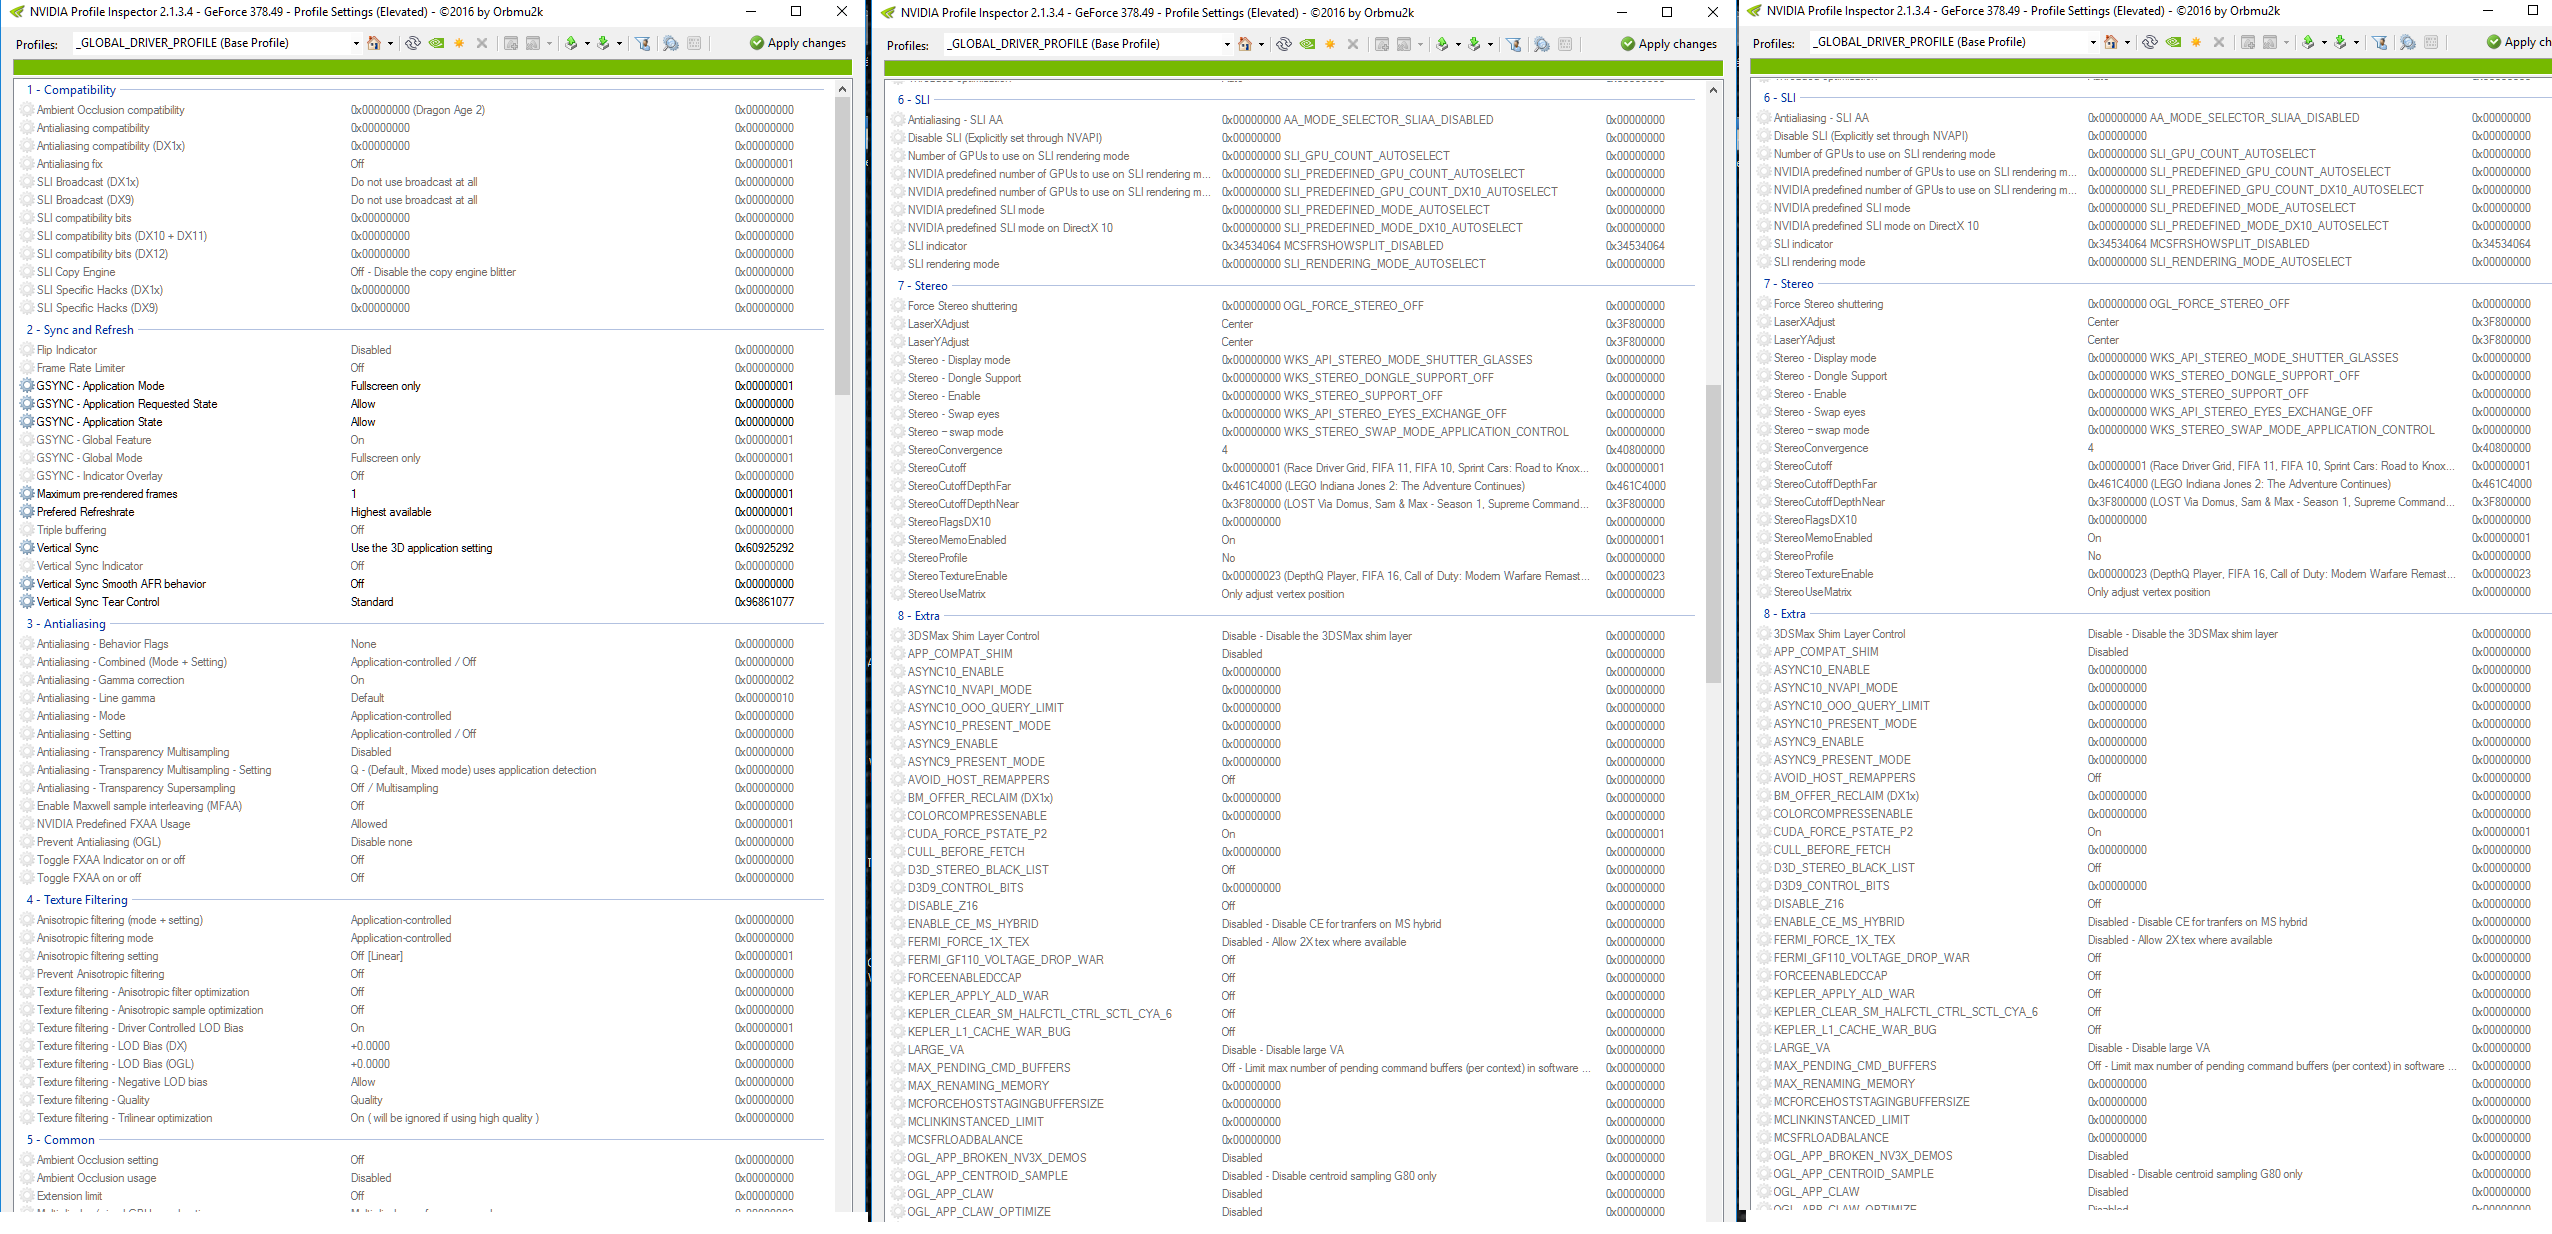Open the Profiles dropdown in the left window
The image size is (2552, 1234).
356,43
